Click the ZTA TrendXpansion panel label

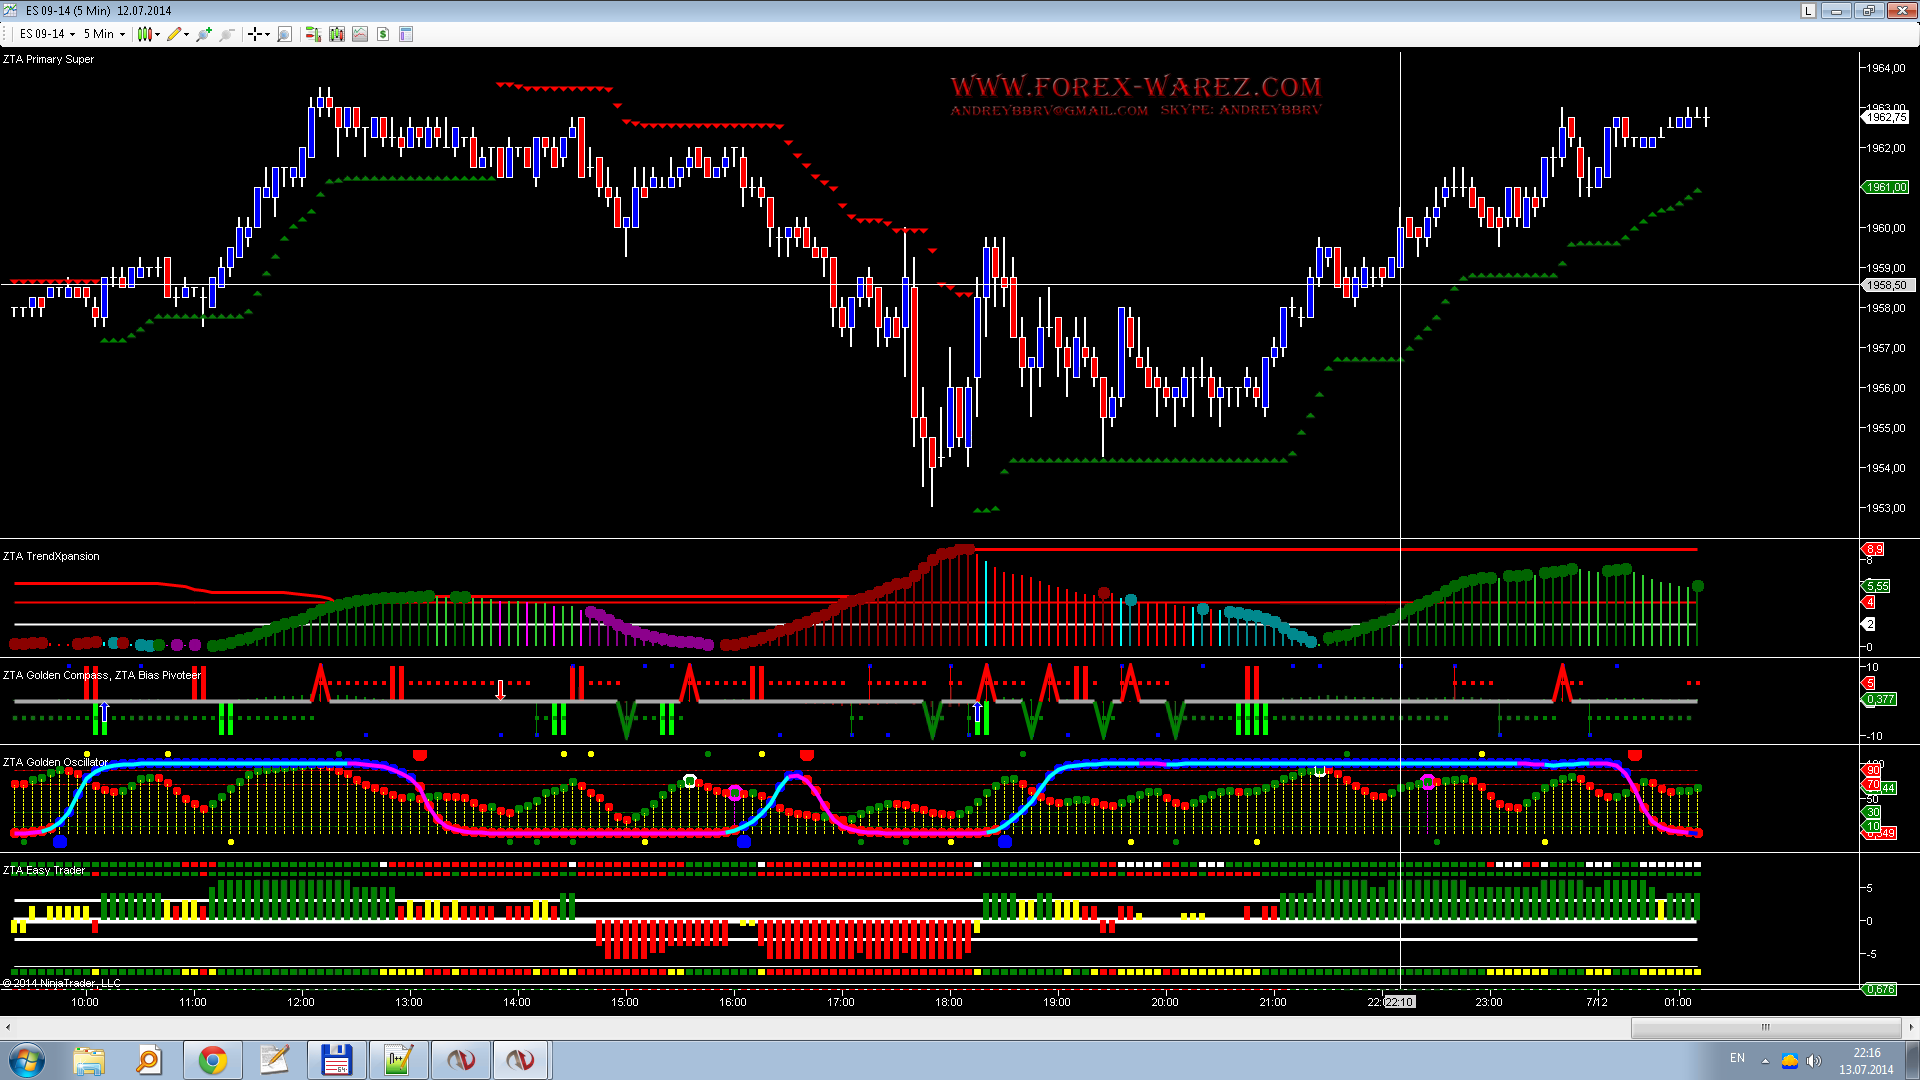tap(51, 556)
